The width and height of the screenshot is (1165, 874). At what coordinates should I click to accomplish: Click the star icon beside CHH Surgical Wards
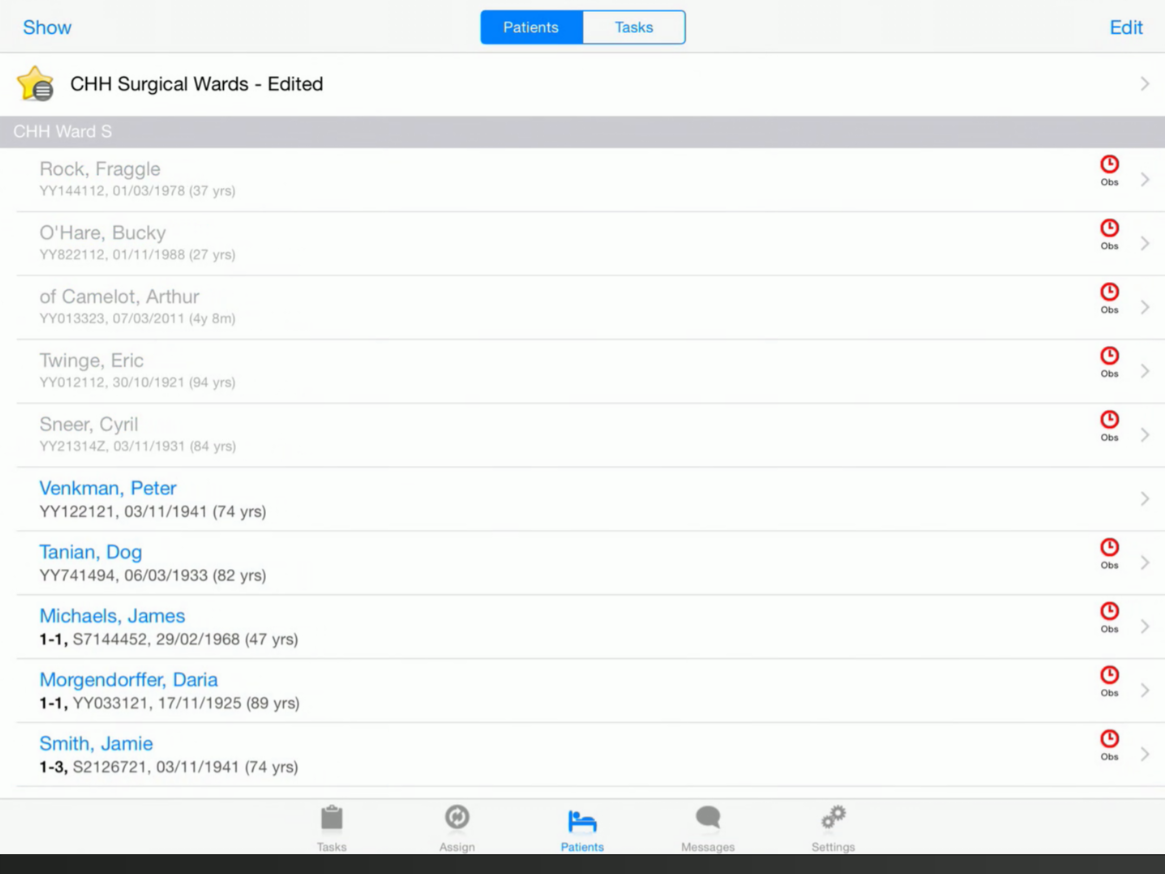35,84
